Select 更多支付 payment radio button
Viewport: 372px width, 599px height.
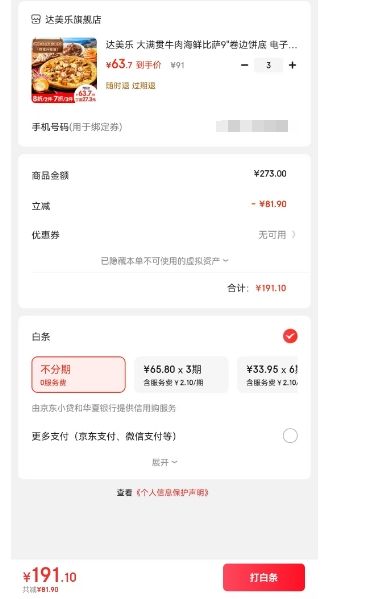(x=290, y=435)
